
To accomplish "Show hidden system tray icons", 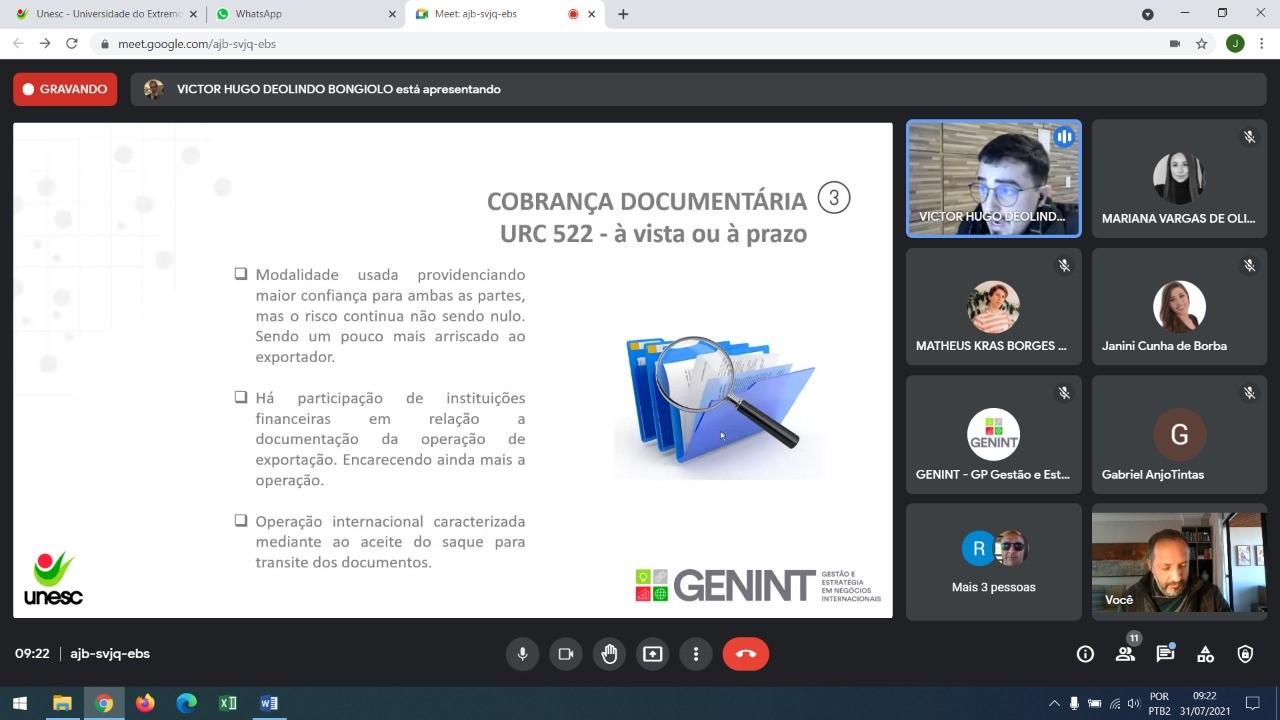I will 1054,704.
